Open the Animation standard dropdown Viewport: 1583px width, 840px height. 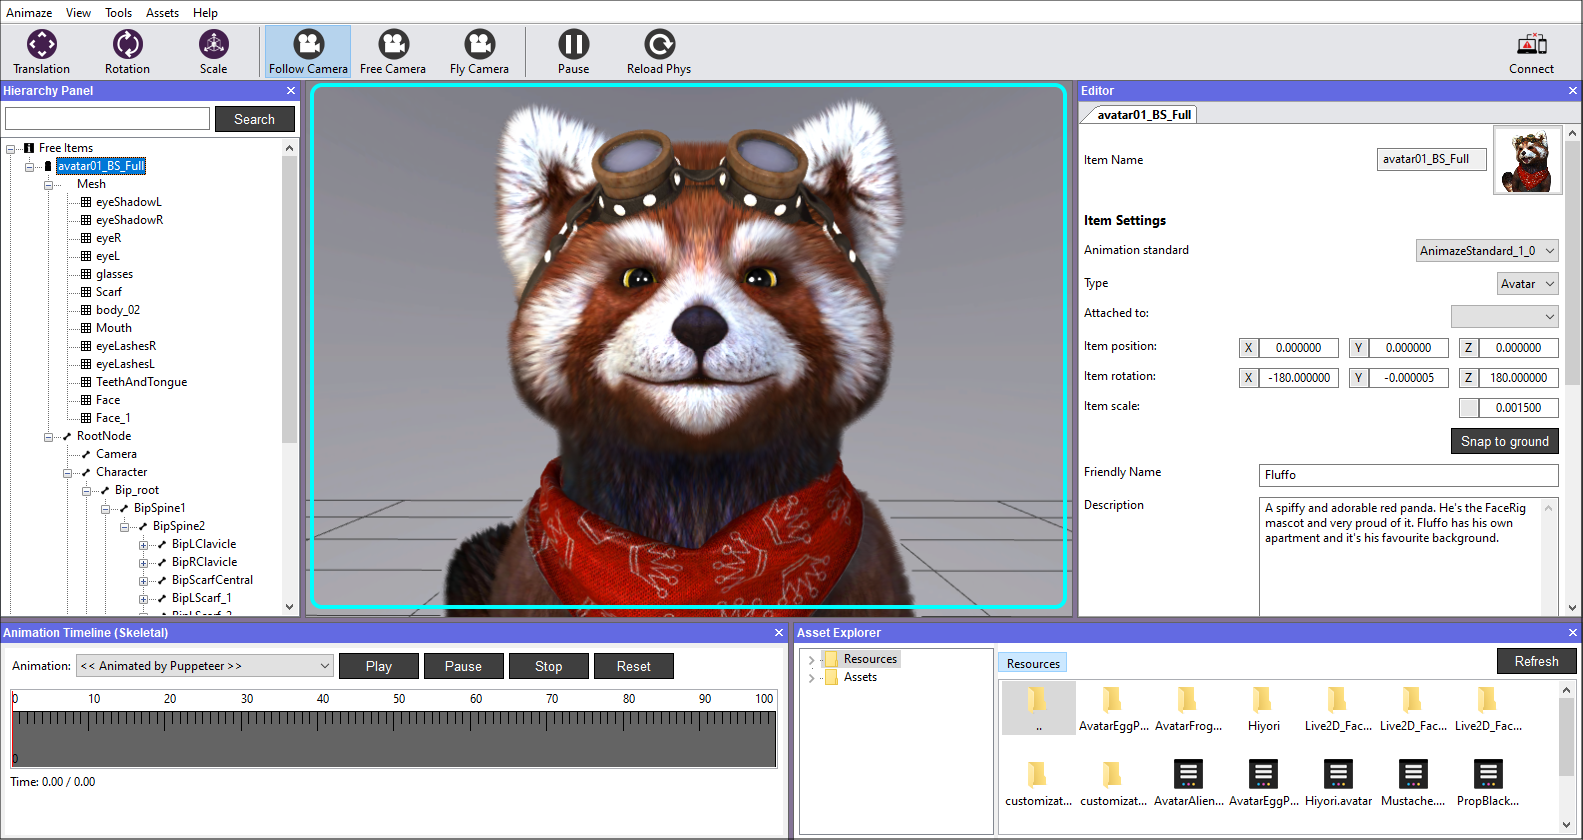click(x=1487, y=251)
